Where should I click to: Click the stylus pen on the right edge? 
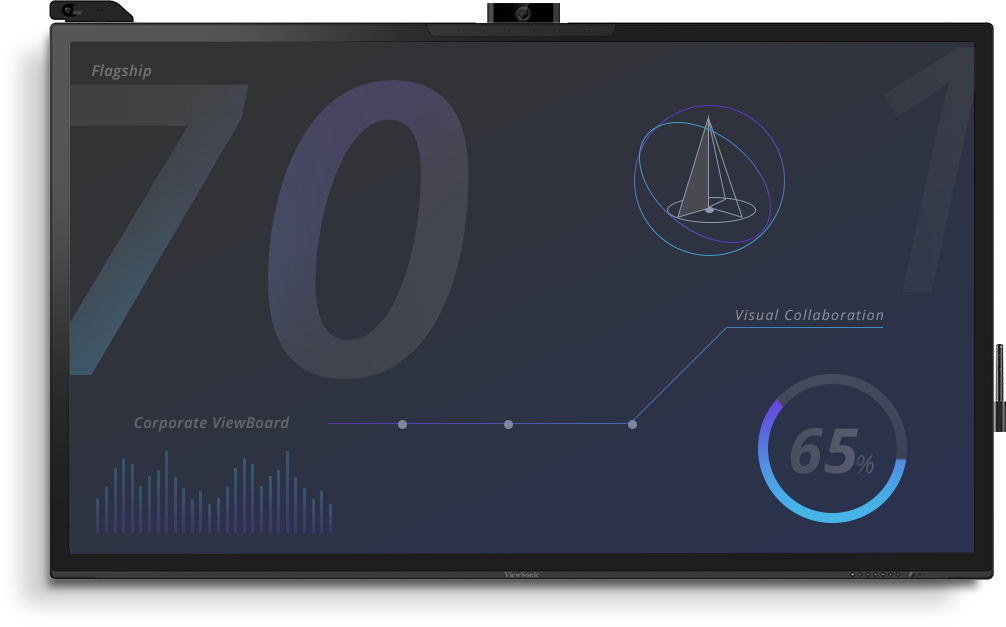(999, 387)
